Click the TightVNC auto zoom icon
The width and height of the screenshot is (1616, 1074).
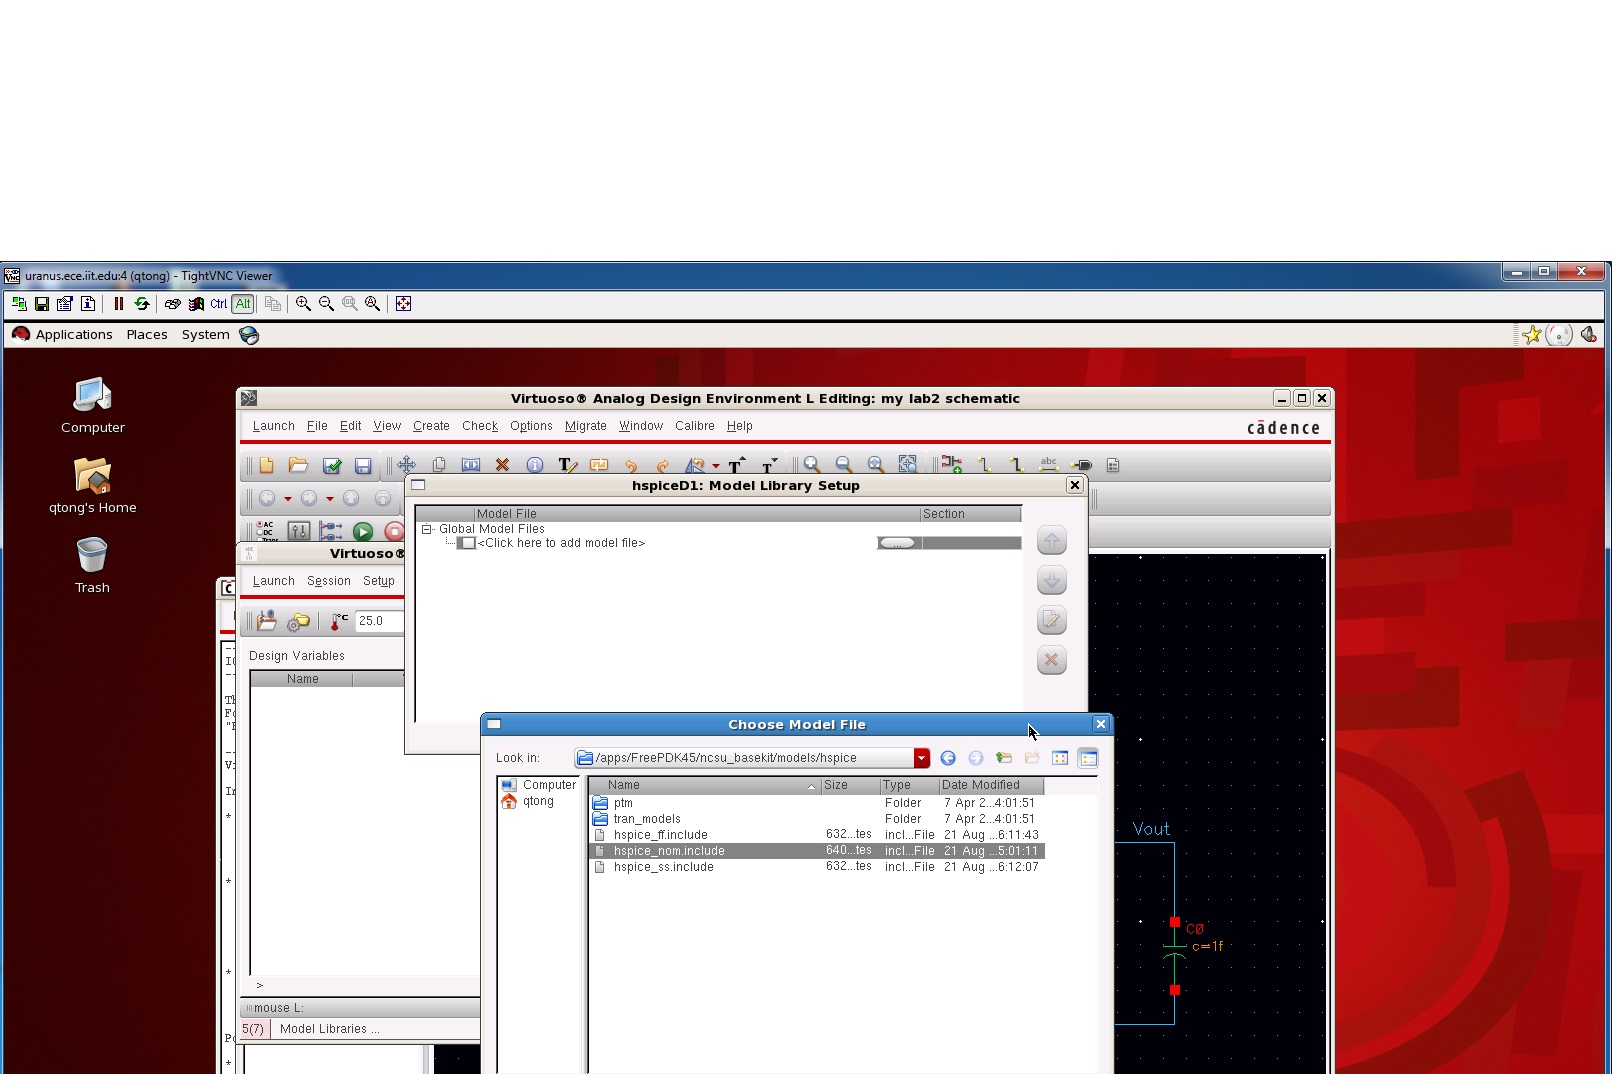[x=372, y=304]
